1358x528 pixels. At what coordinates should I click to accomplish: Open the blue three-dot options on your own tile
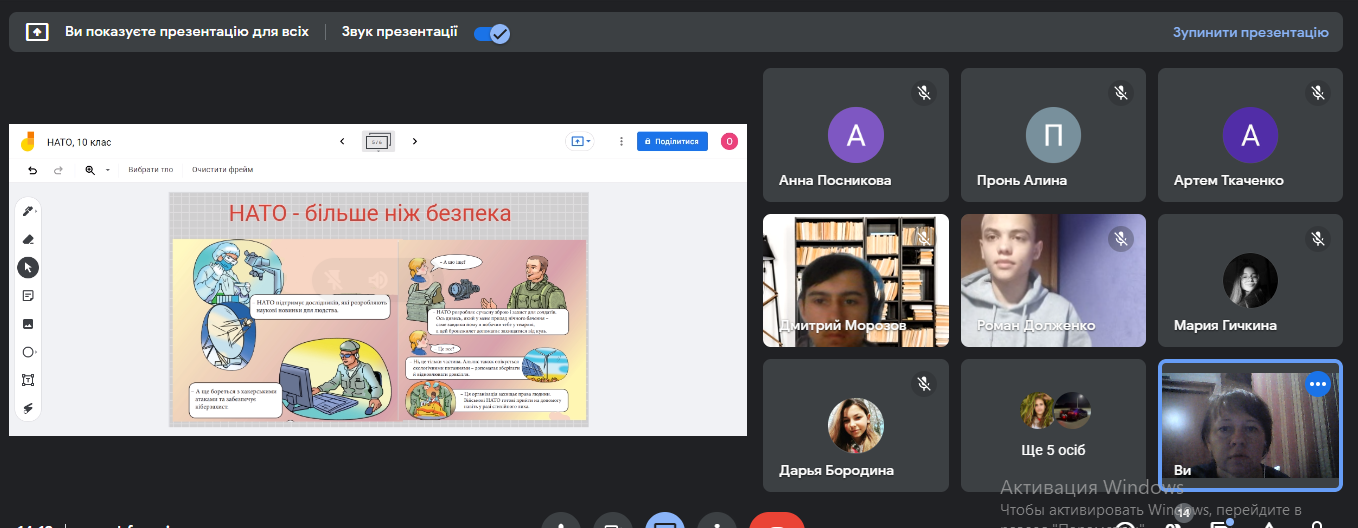[1318, 384]
